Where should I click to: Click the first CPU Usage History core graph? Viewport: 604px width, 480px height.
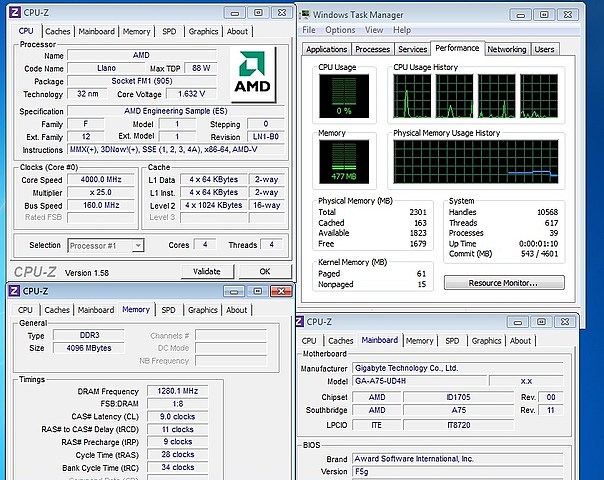412,96
